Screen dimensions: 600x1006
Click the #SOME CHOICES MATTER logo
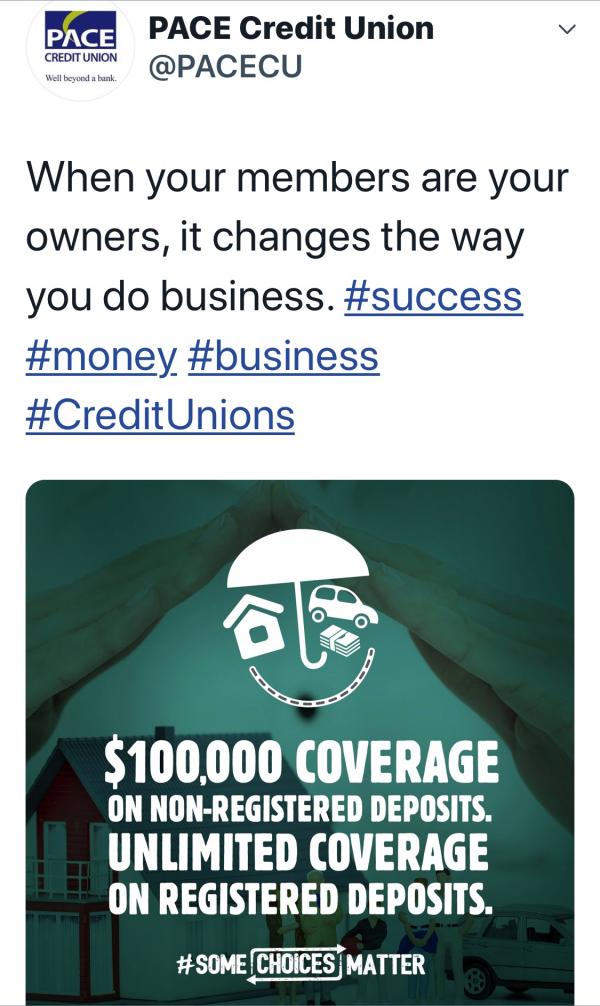[300, 964]
